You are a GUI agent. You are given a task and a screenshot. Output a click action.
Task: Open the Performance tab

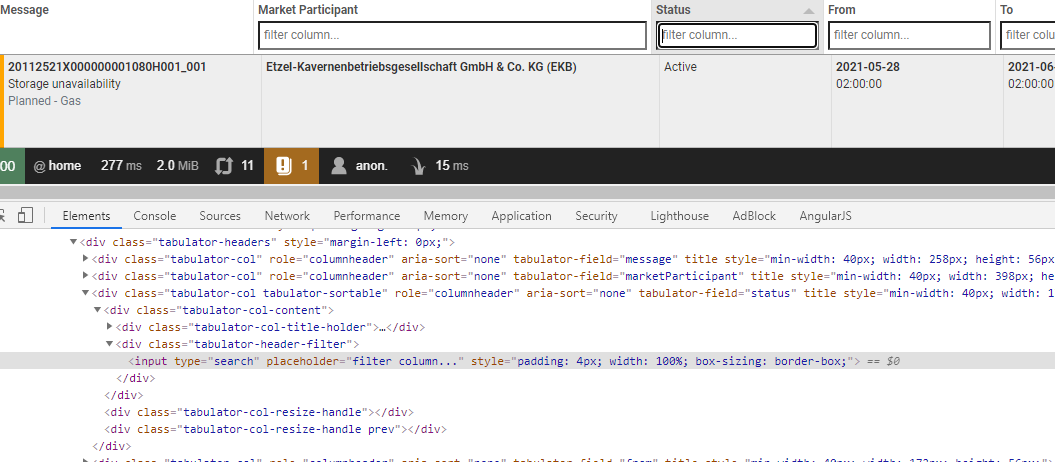[x=367, y=216]
